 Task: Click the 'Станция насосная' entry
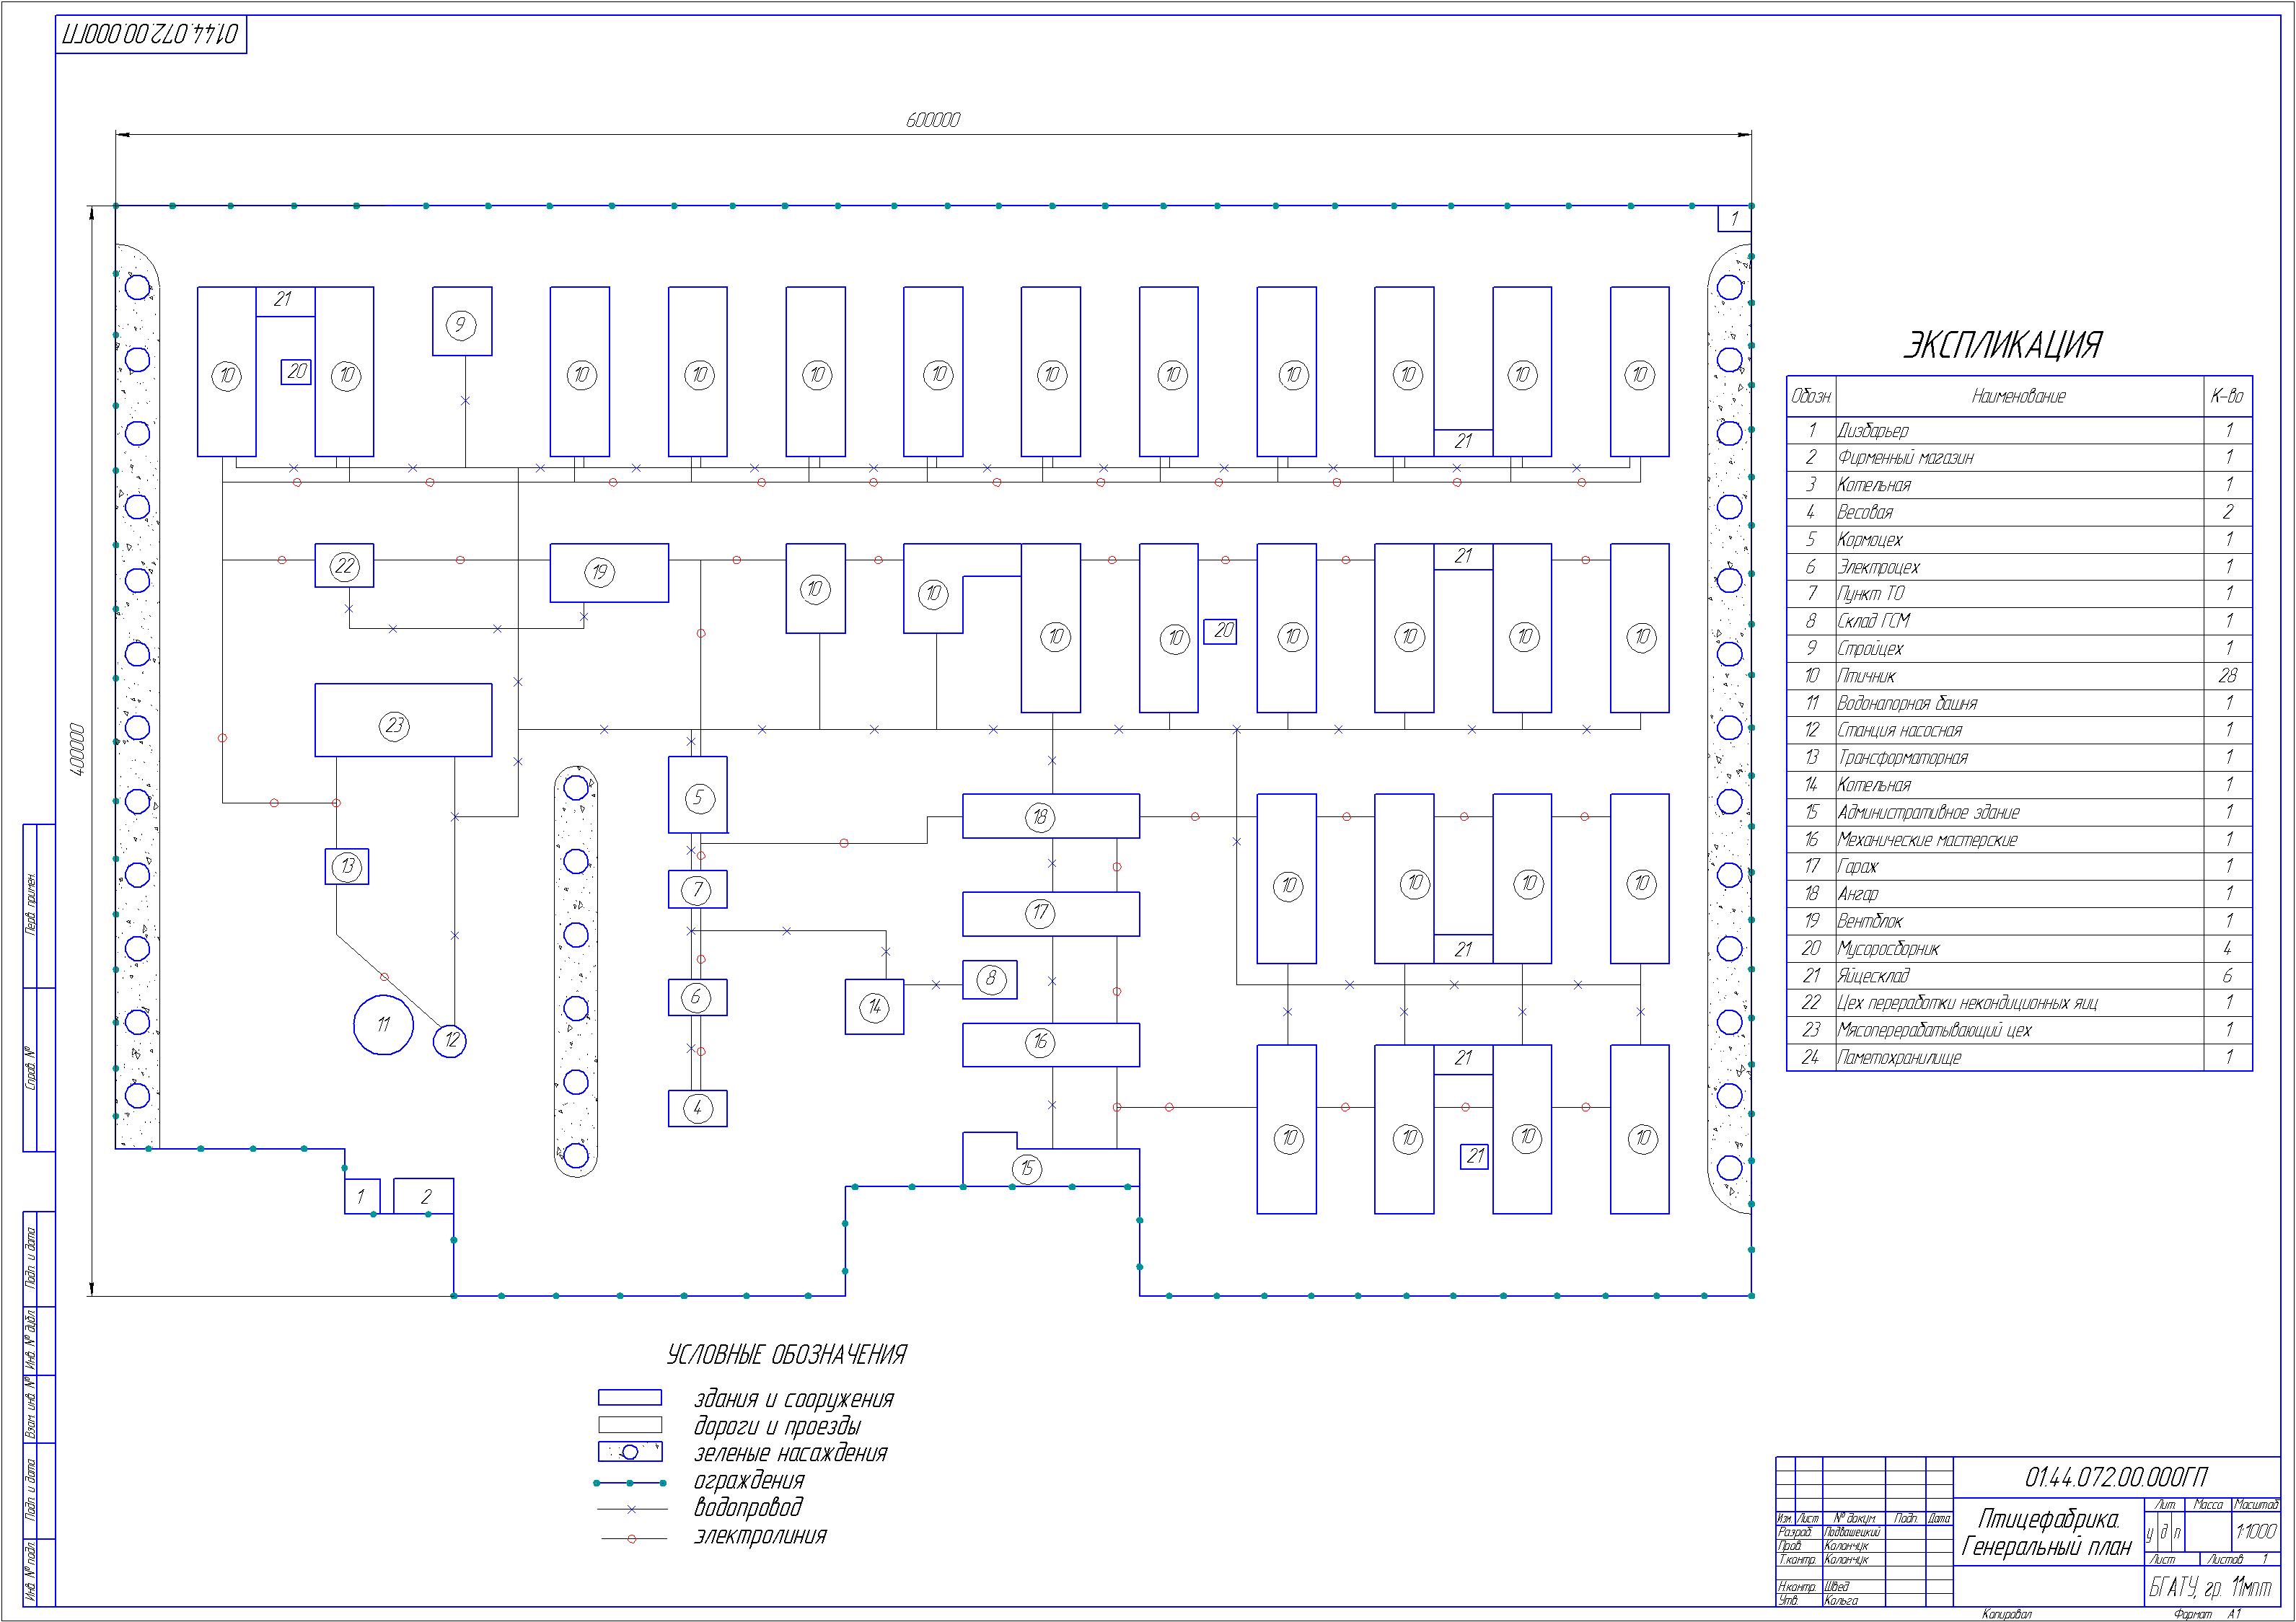coord(1900,730)
